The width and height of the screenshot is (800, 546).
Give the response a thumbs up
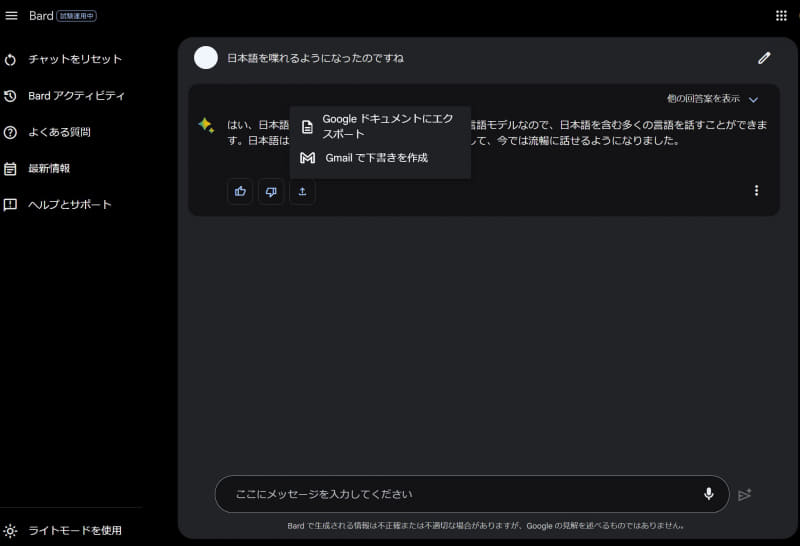click(x=240, y=191)
